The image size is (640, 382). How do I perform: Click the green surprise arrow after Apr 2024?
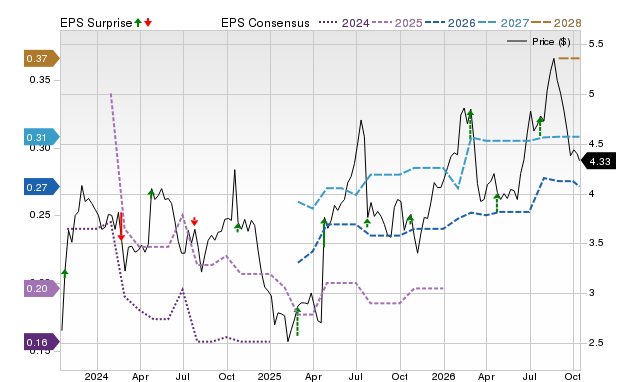tap(151, 193)
